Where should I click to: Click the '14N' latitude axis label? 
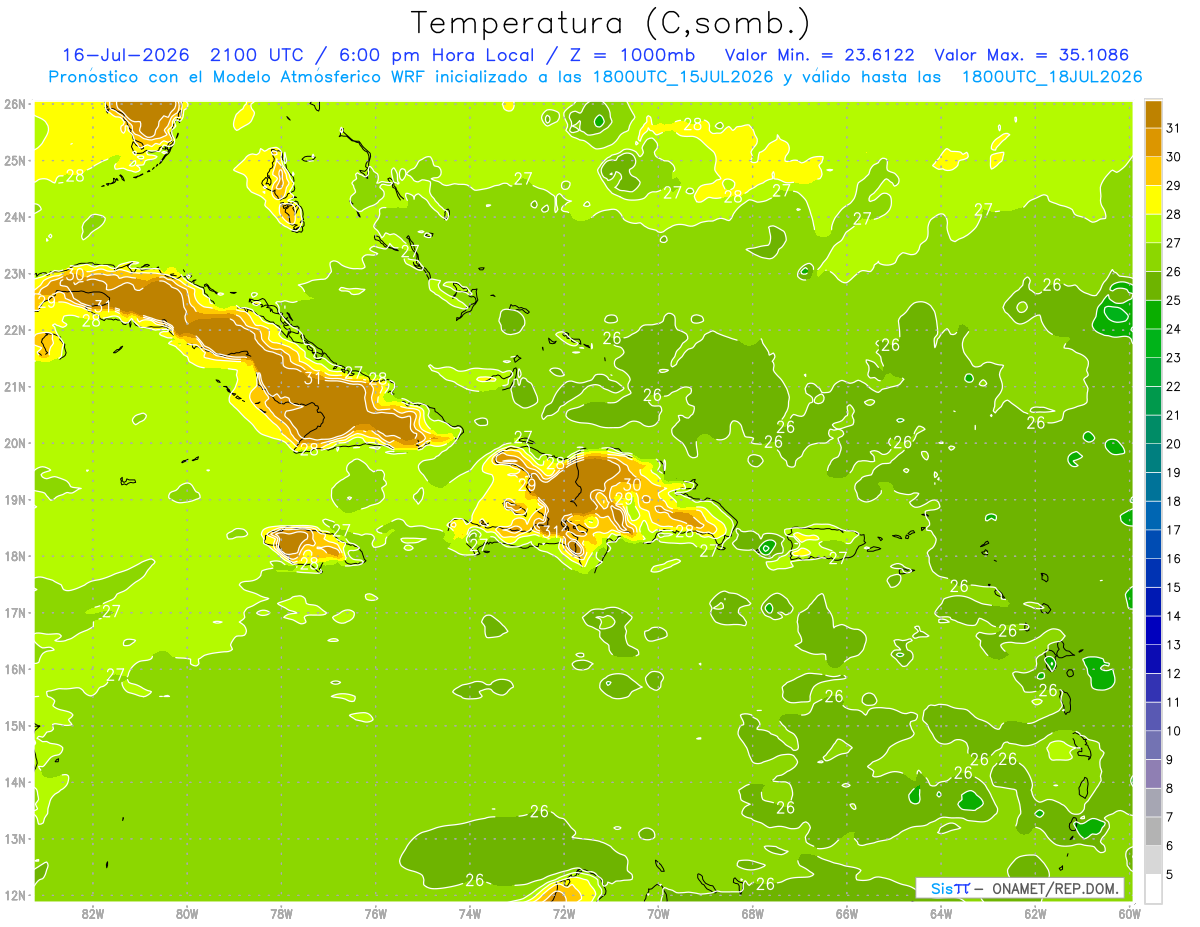[x=14, y=782]
